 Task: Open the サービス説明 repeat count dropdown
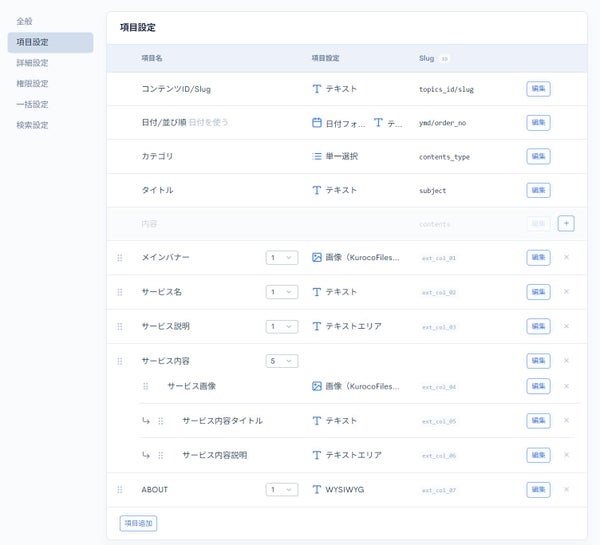coord(282,326)
